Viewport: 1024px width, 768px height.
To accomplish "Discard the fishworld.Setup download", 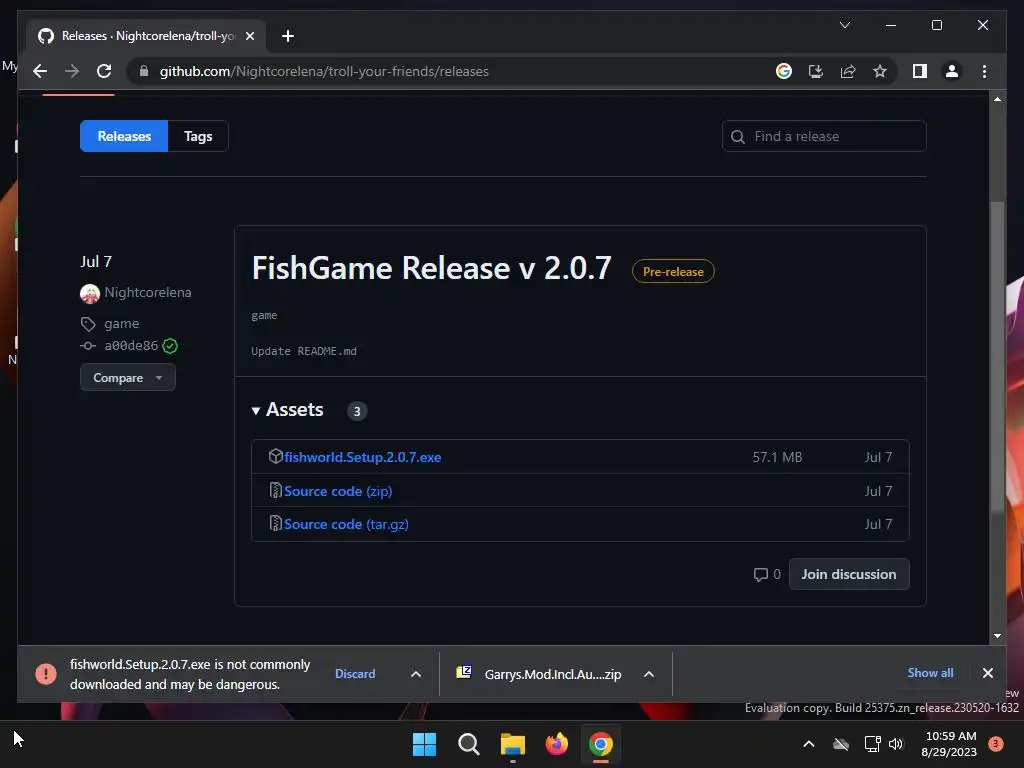I will click(355, 674).
